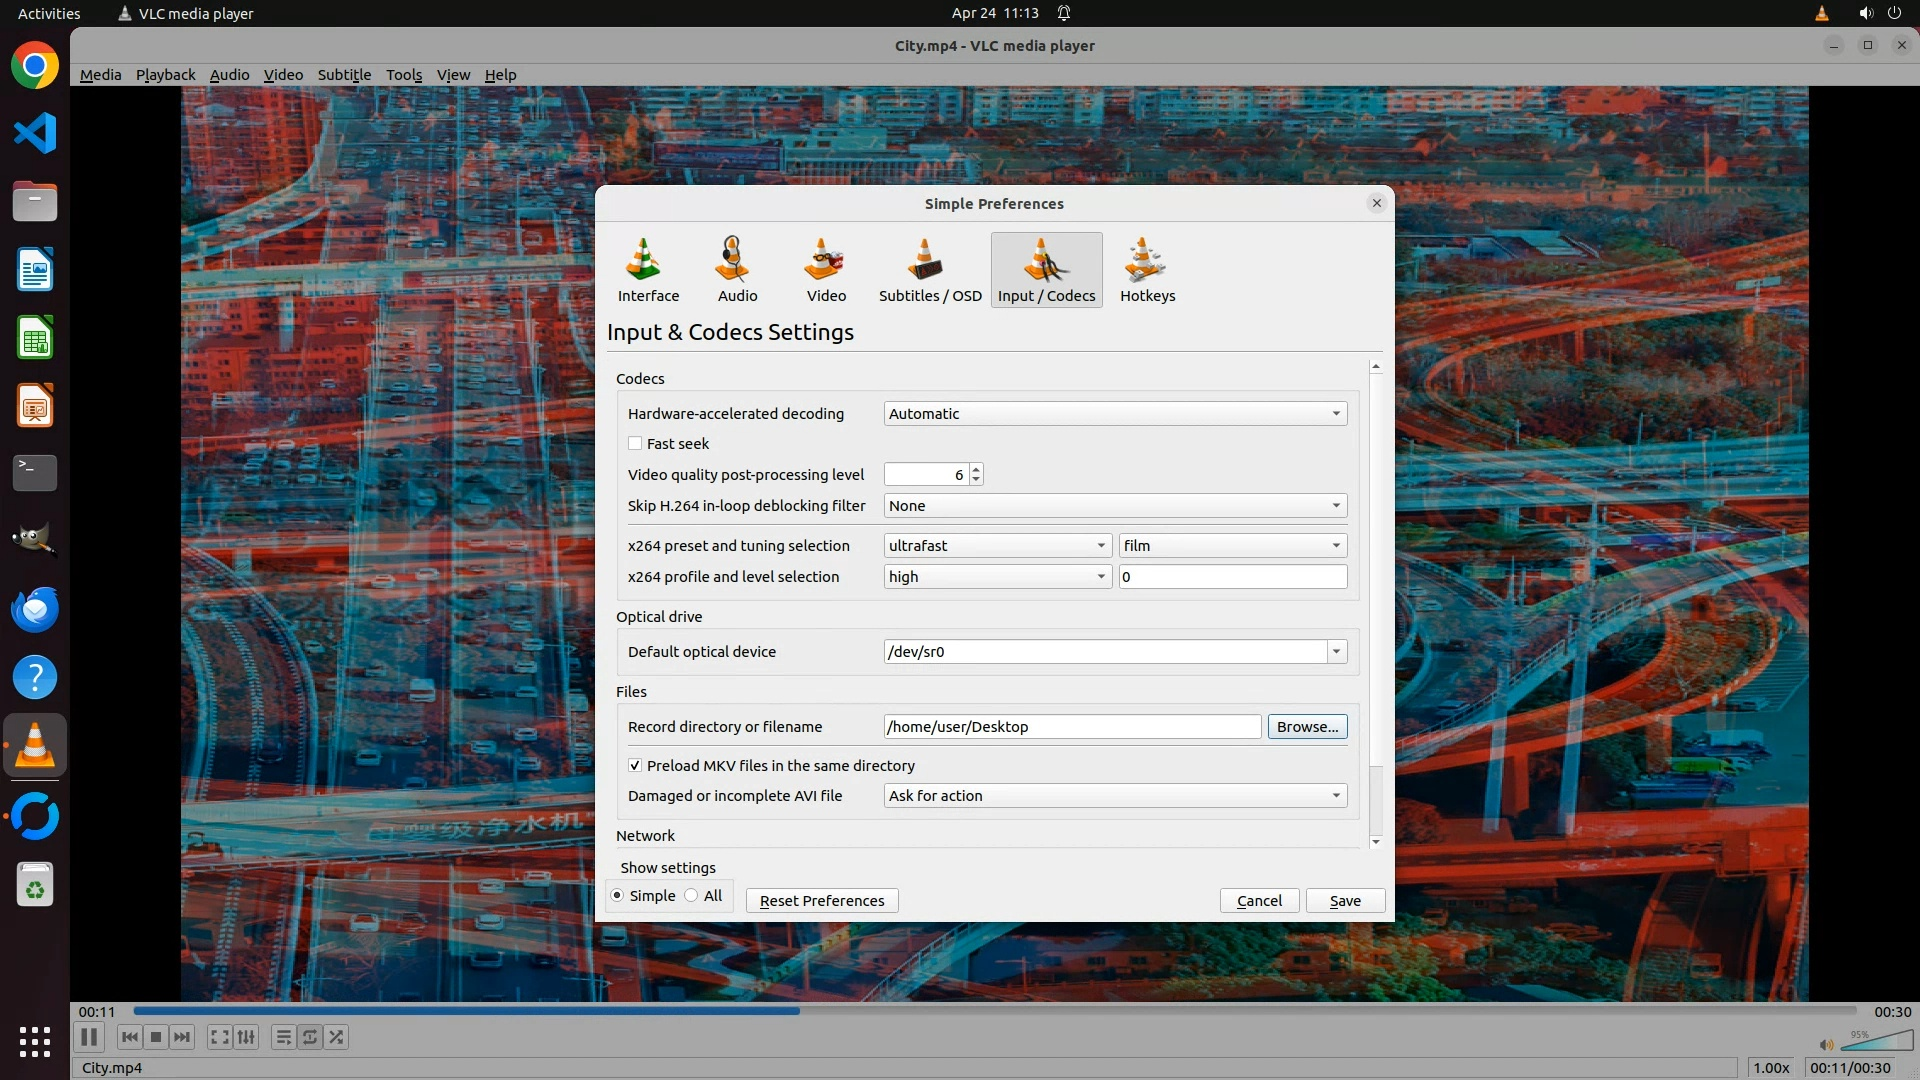The image size is (1920, 1080).
Task: Open the Tools menu
Action: coord(403,74)
